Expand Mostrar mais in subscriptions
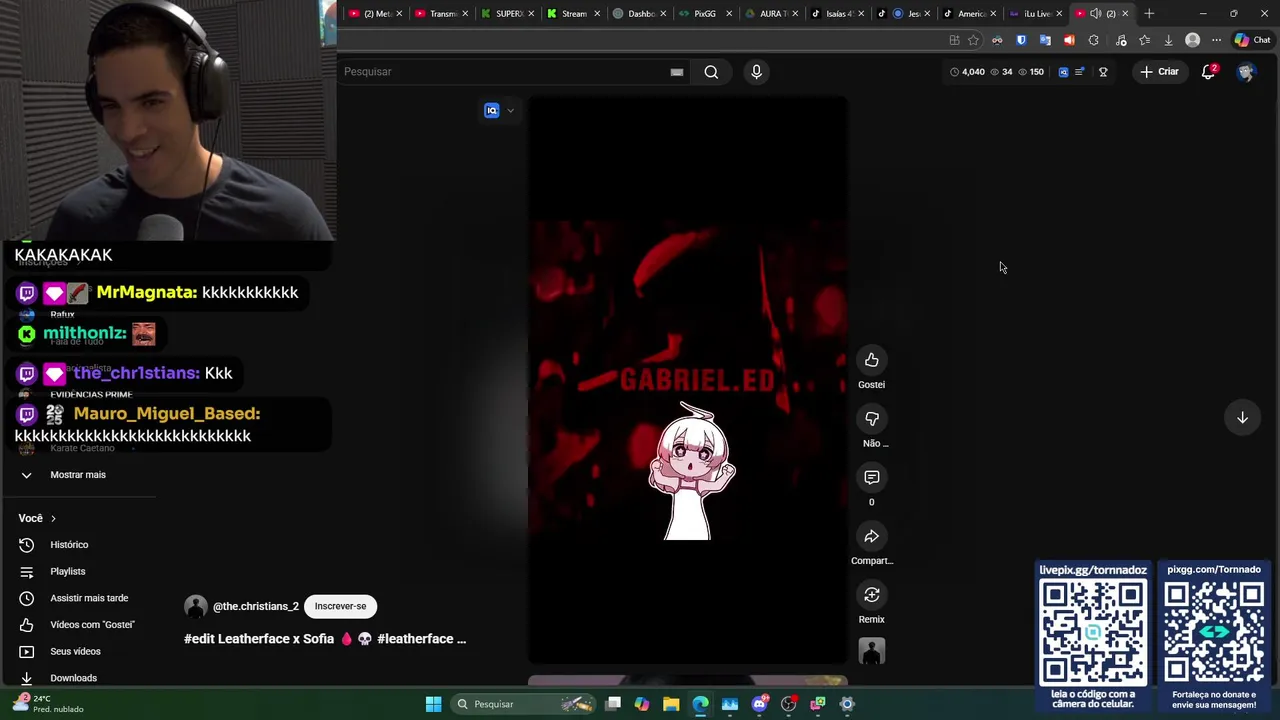The image size is (1280, 720). [77, 475]
